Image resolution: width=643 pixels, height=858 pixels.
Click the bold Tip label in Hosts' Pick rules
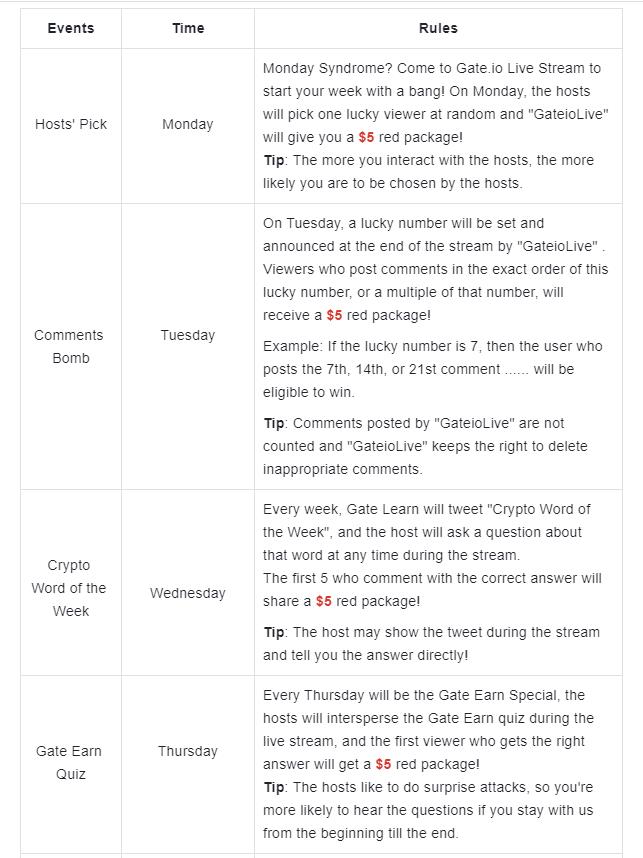click(x=274, y=160)
